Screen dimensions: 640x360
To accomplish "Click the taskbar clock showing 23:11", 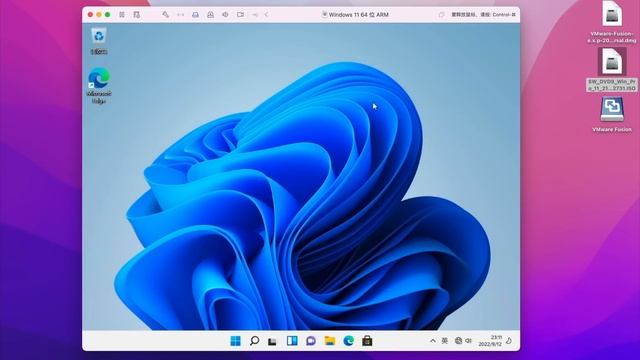I will point(490,341).
